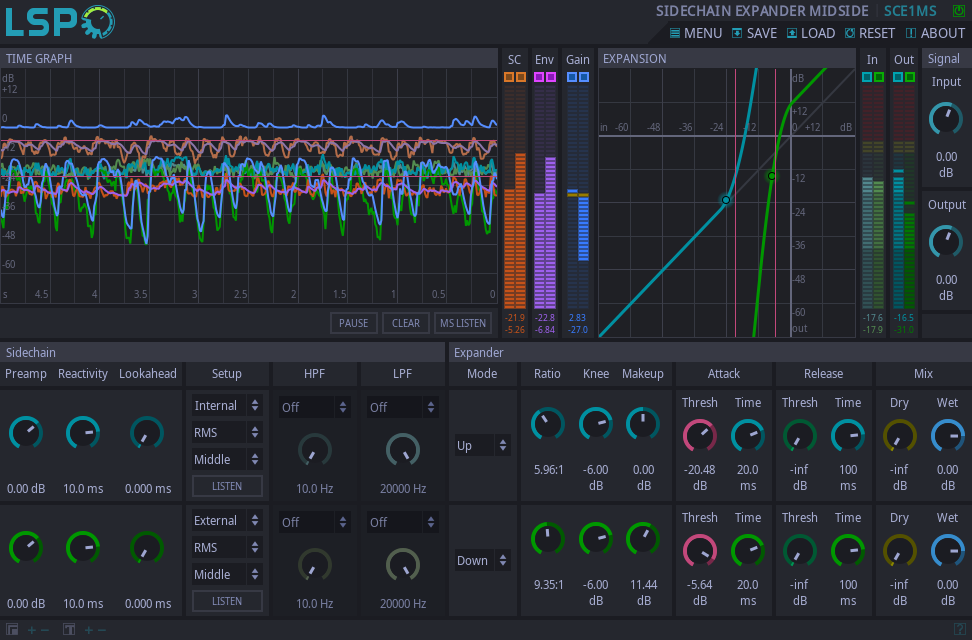Open the ABOUT item

point(935,33)
